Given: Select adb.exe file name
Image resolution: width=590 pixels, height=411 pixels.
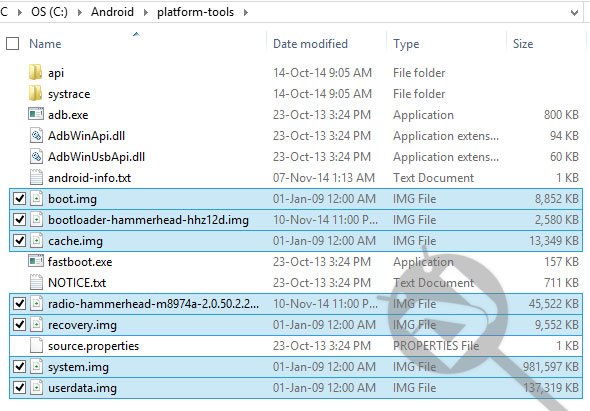Looking at the screenshot, I should click(68, 115).
